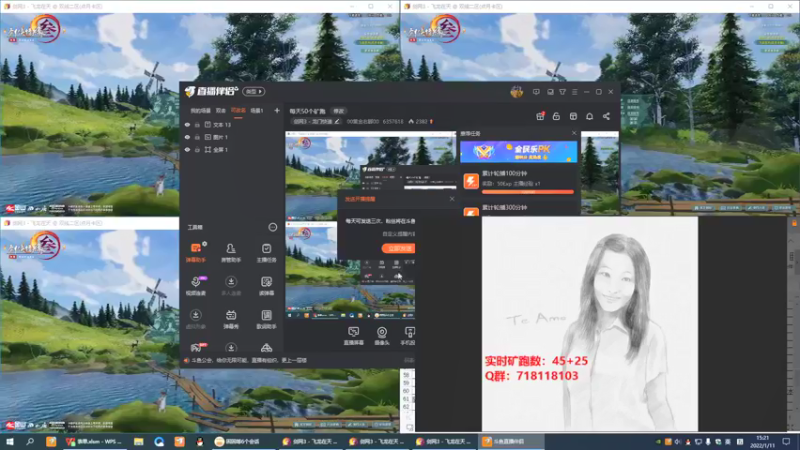Switch to 双击 scene tab
Image resolution: width=800 pixels, height=450 pixels.
point(220,110)
